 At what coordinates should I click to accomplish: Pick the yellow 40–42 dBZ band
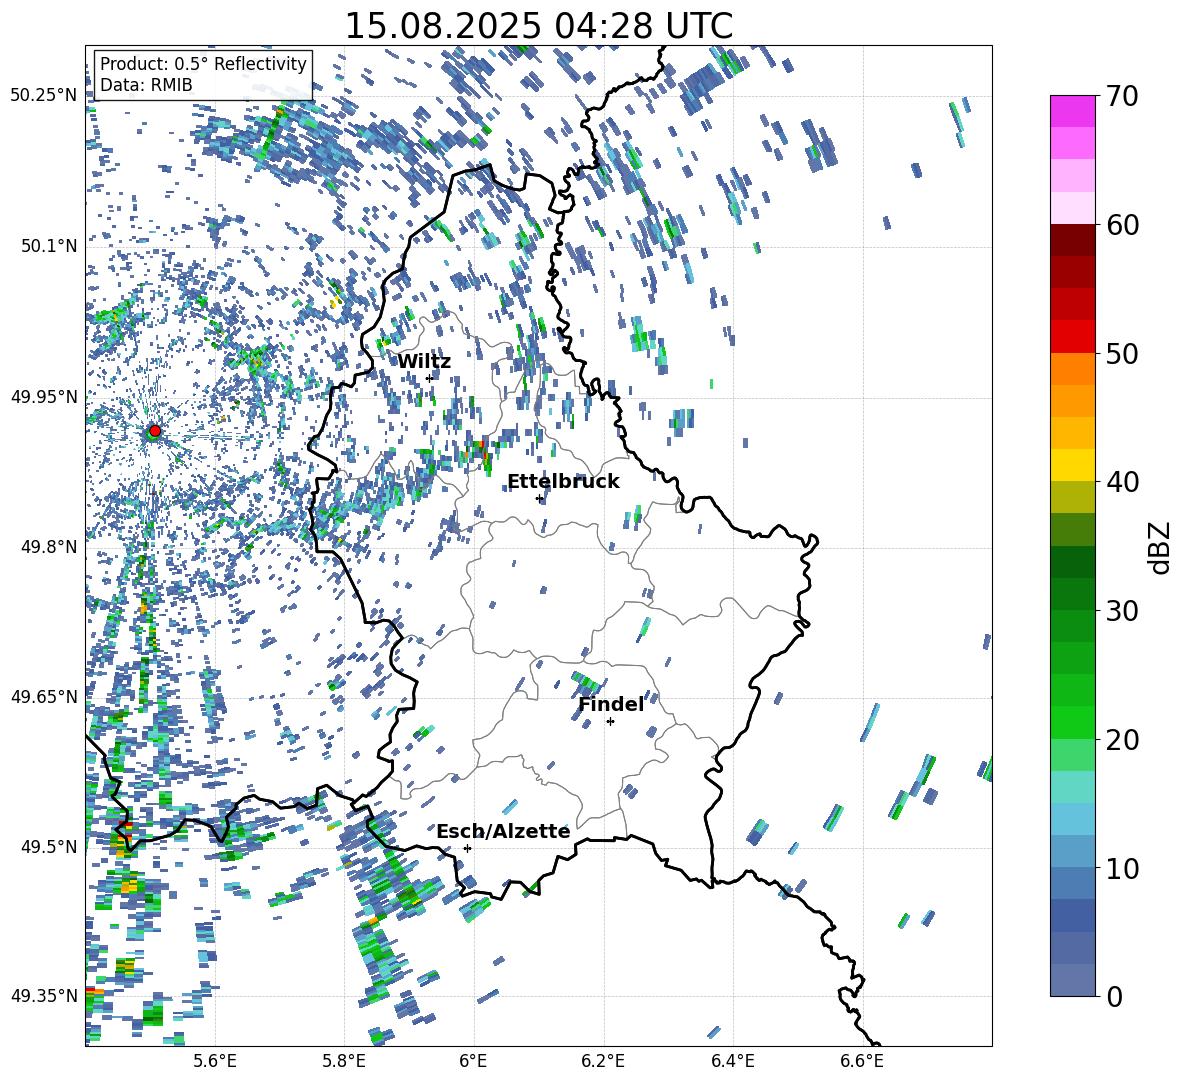pos(1073,465)
